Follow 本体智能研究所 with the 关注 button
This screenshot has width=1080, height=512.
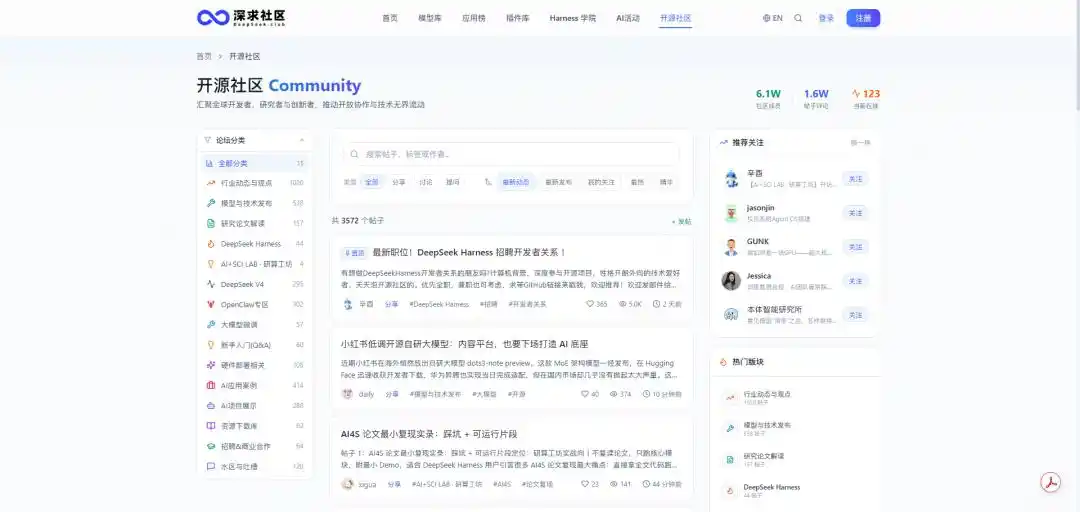click(855, 315)
